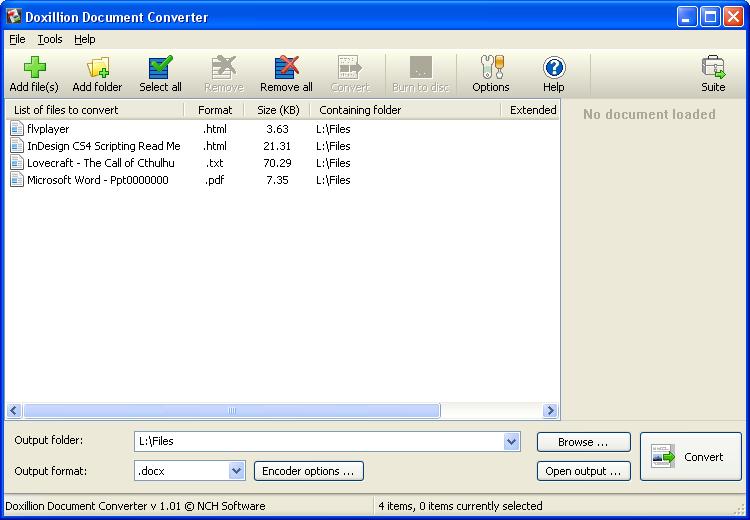Viewport: 750px width, 520px height.
Task: Click the .pdf format cell
Action: (215, 180)
